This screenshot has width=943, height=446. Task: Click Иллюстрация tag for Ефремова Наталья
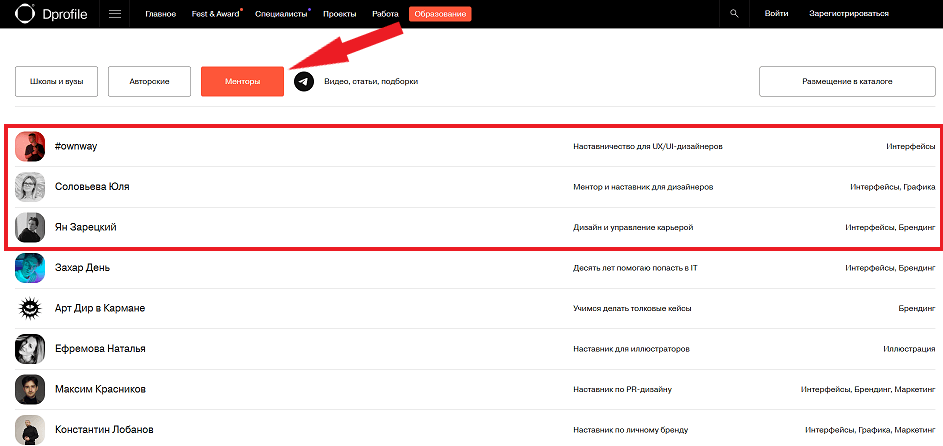click(909, 349)
